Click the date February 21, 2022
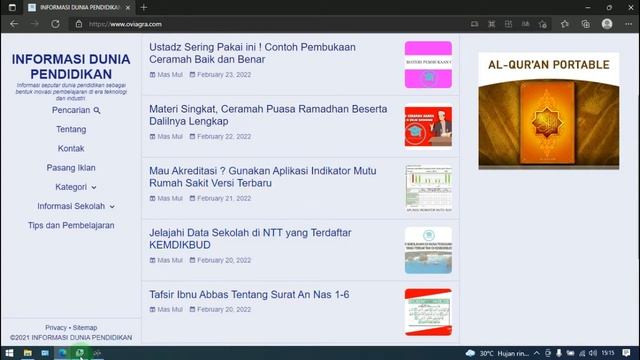 pos(224,198)
